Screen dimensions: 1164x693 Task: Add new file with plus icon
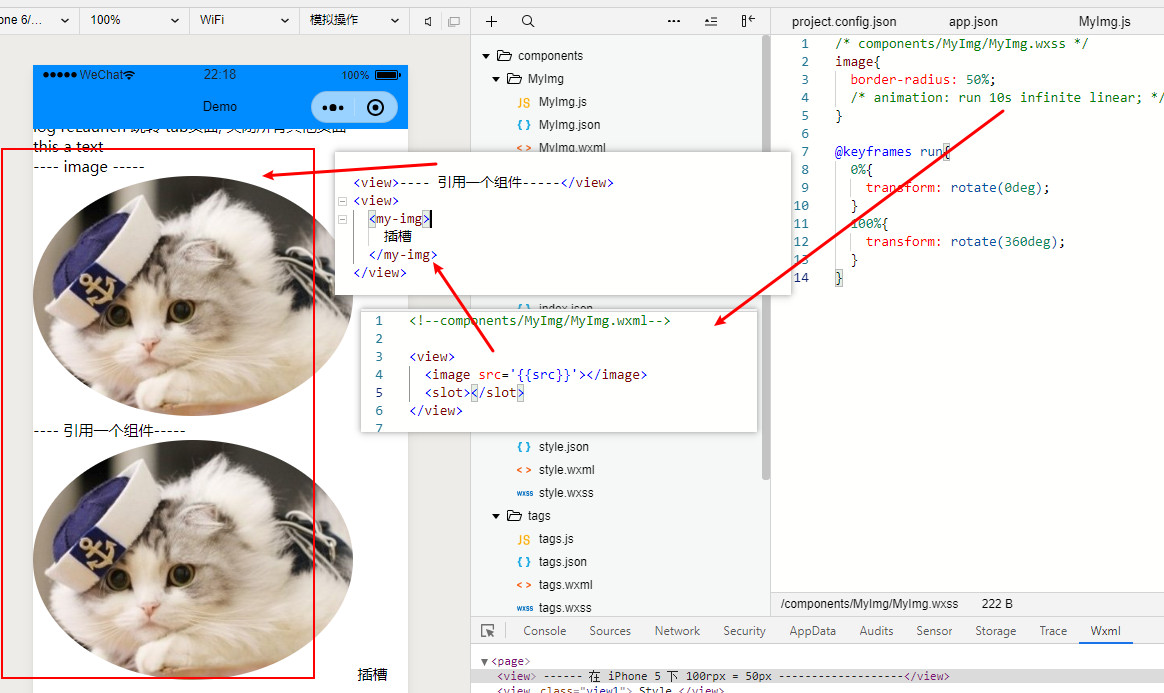coord(491,22)
